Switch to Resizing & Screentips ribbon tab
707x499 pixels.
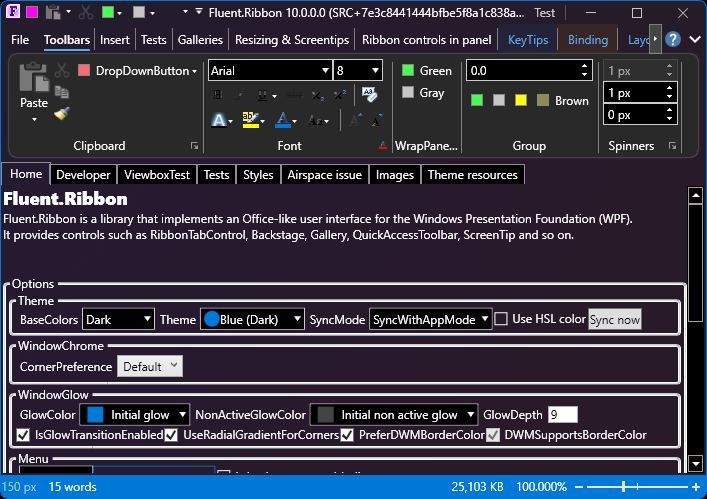pyautogui.click(x=292, y=40)
